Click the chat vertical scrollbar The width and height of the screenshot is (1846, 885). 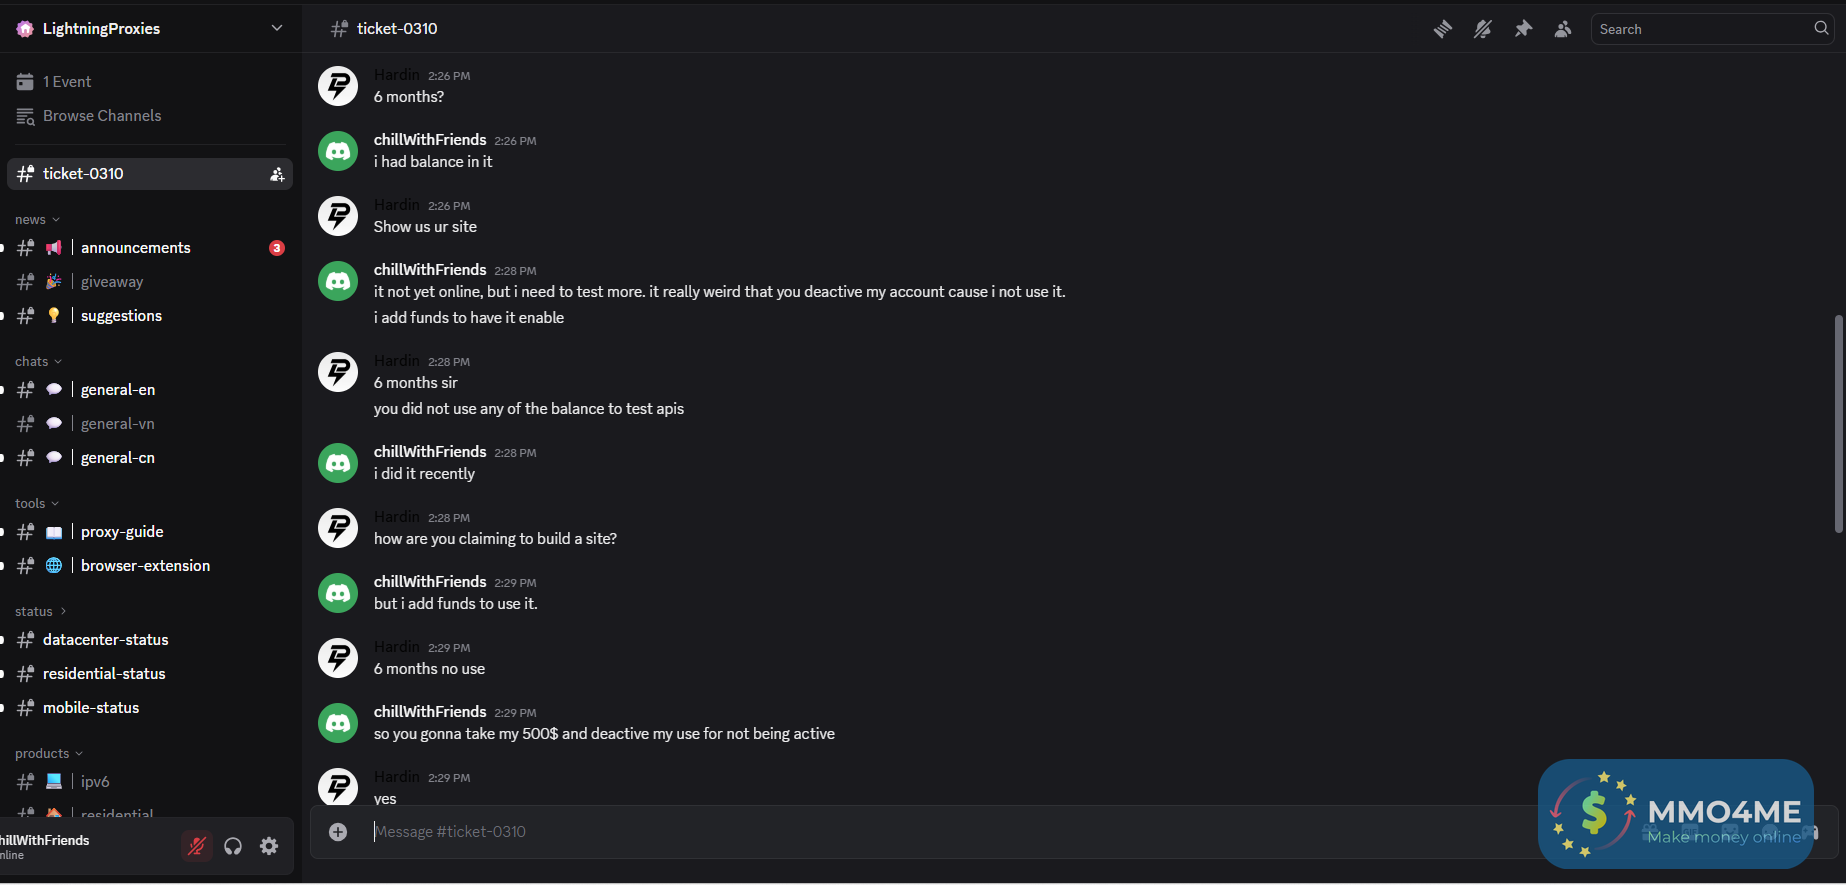click(1838, 424)
